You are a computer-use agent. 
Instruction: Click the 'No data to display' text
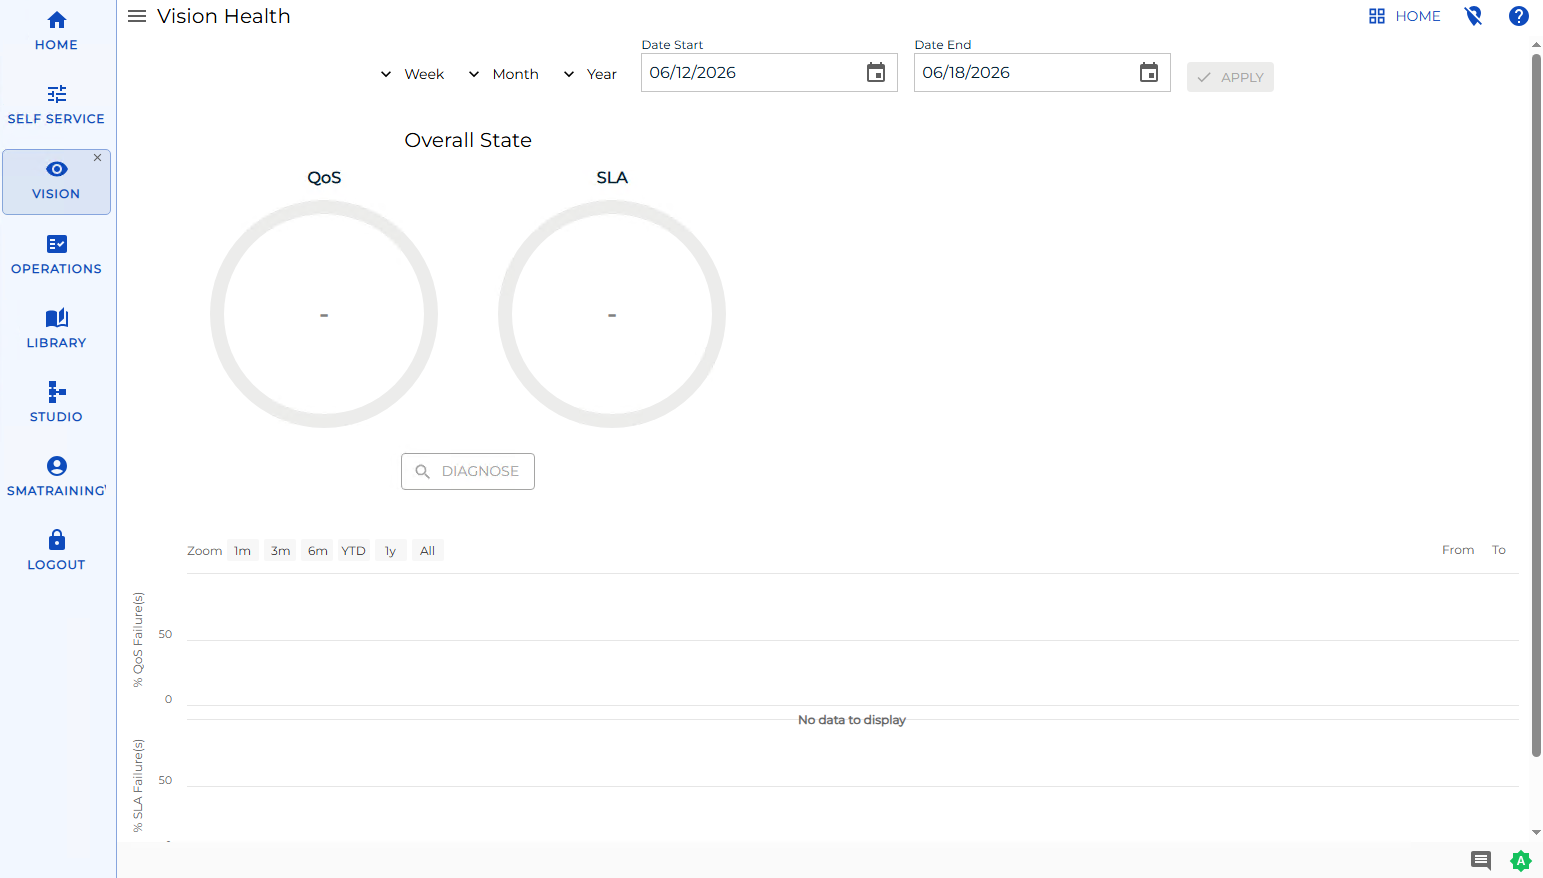click(852, 720)
